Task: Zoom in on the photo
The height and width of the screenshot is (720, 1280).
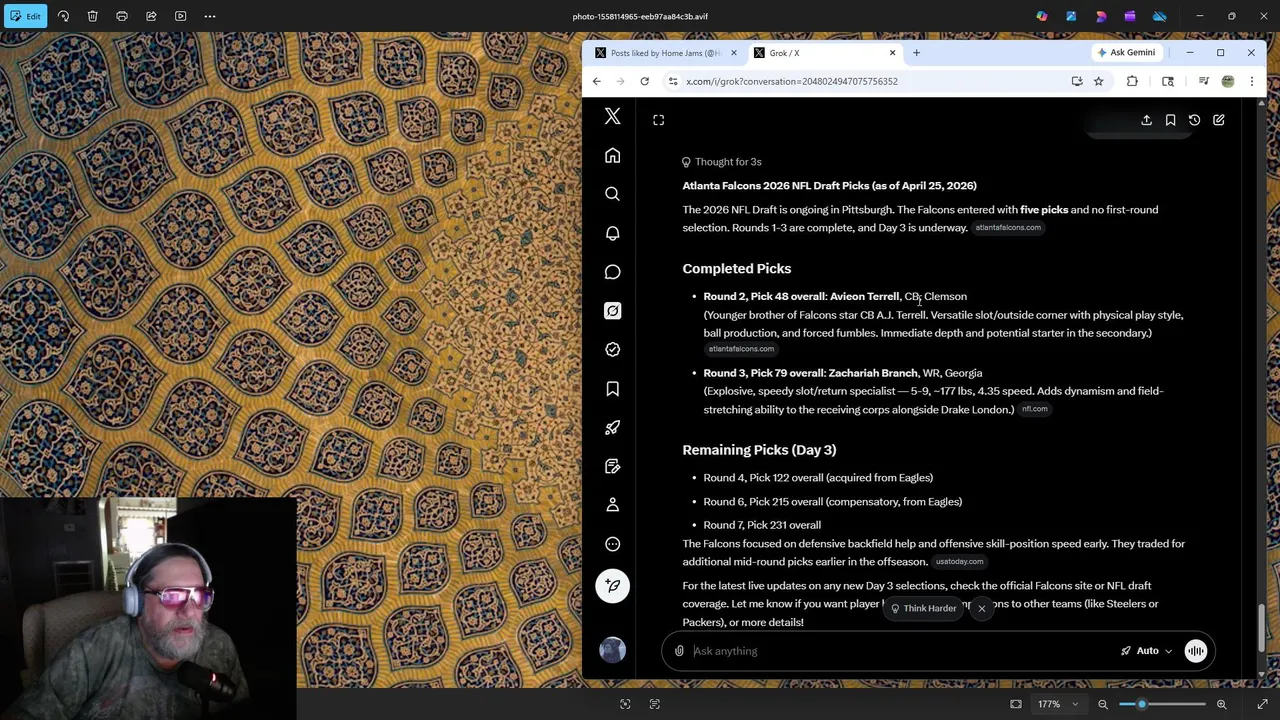Action: [1221, 704]
